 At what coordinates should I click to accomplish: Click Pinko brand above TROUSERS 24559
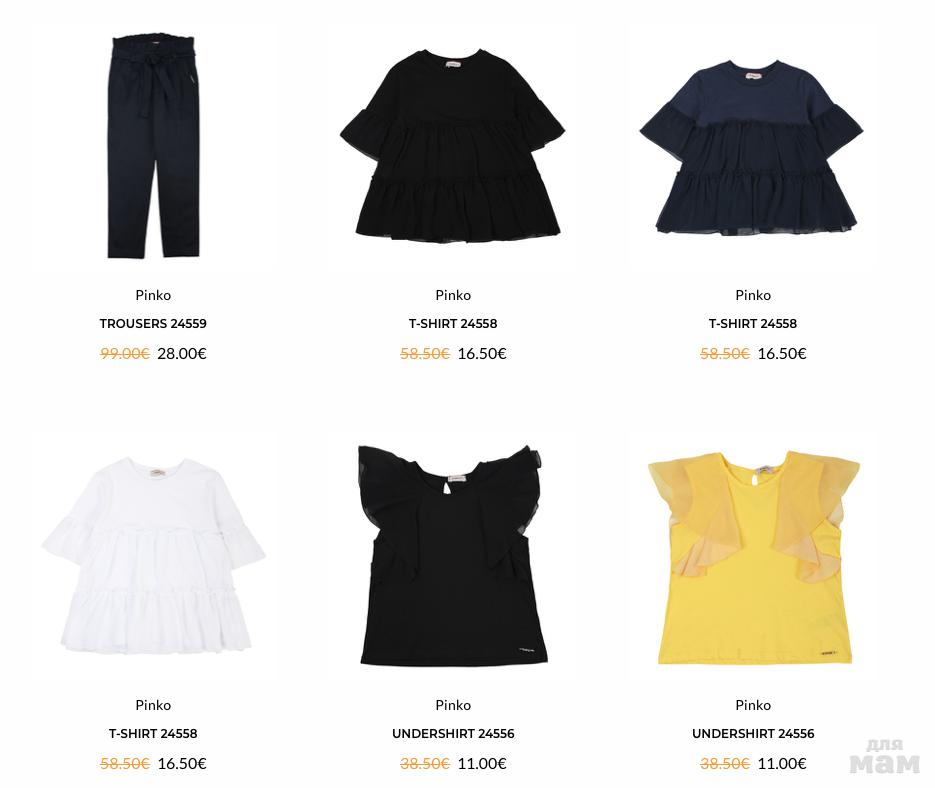(153, 295)
